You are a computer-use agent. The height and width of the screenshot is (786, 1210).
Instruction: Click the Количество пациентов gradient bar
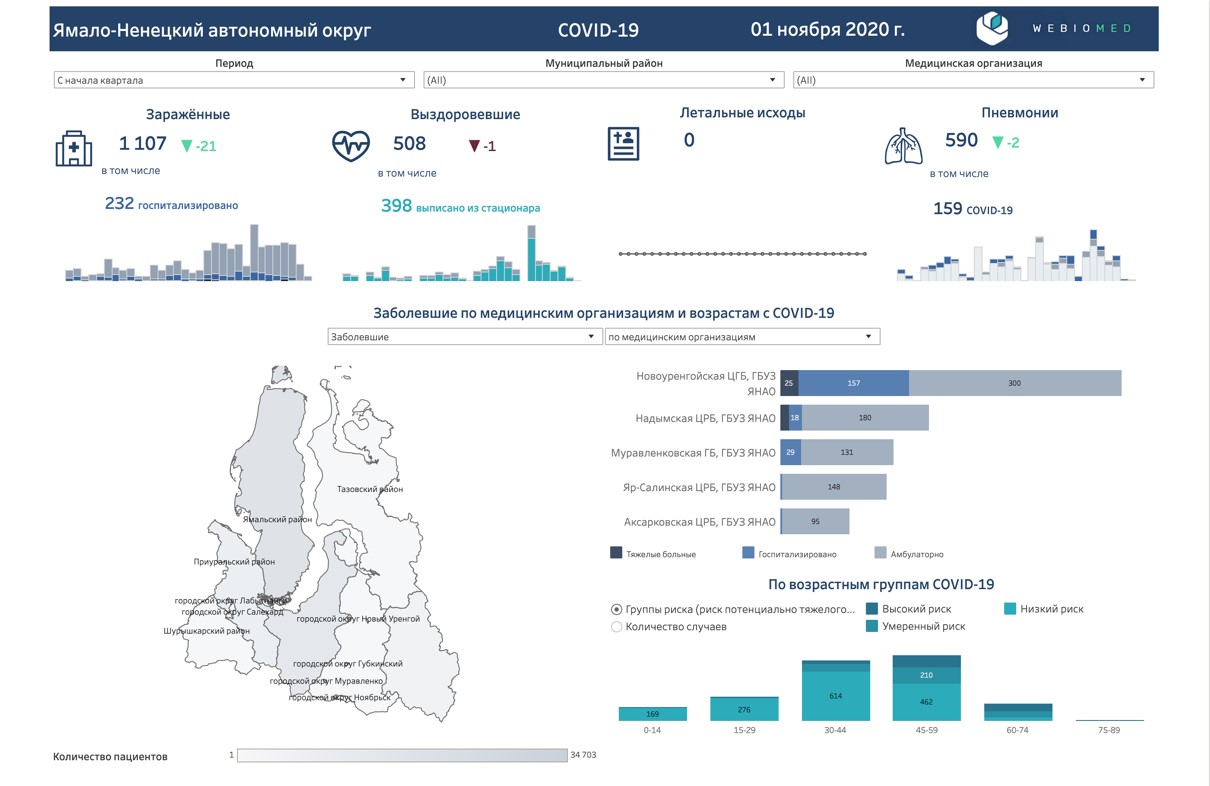pyautogui.click(x=402, y=755)
